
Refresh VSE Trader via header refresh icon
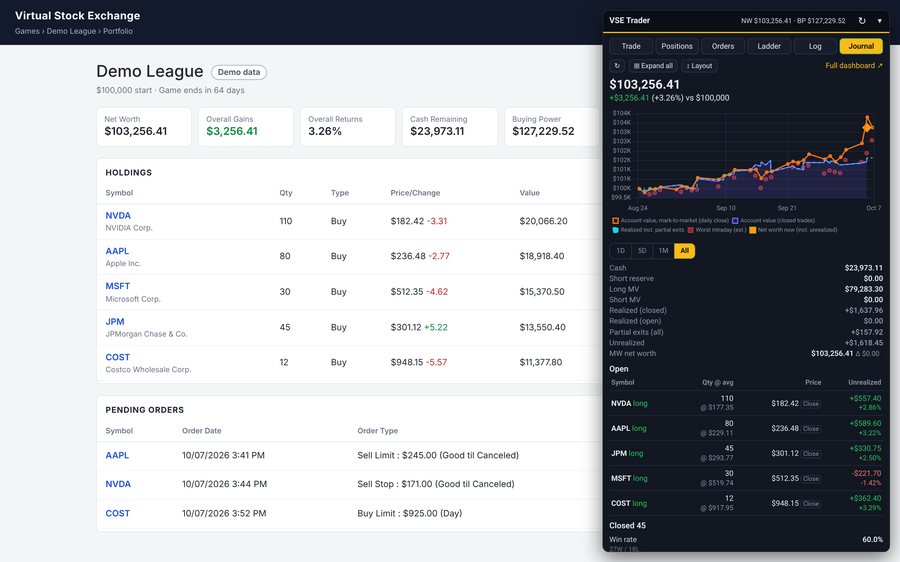[862, 21]
